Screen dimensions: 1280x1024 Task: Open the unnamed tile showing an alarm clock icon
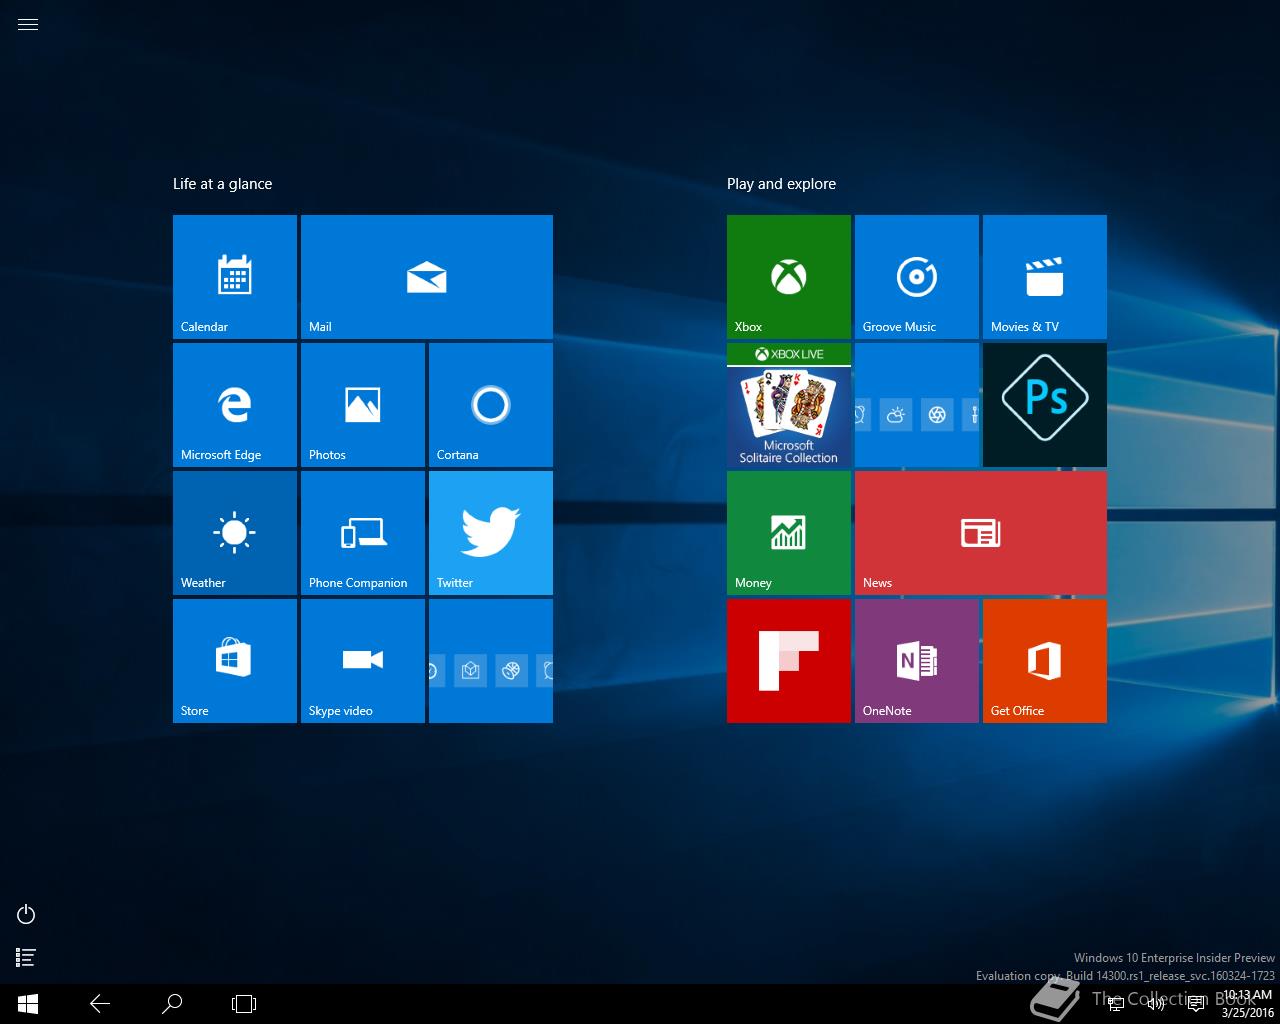pyautogui.click(x=917, y=405)
